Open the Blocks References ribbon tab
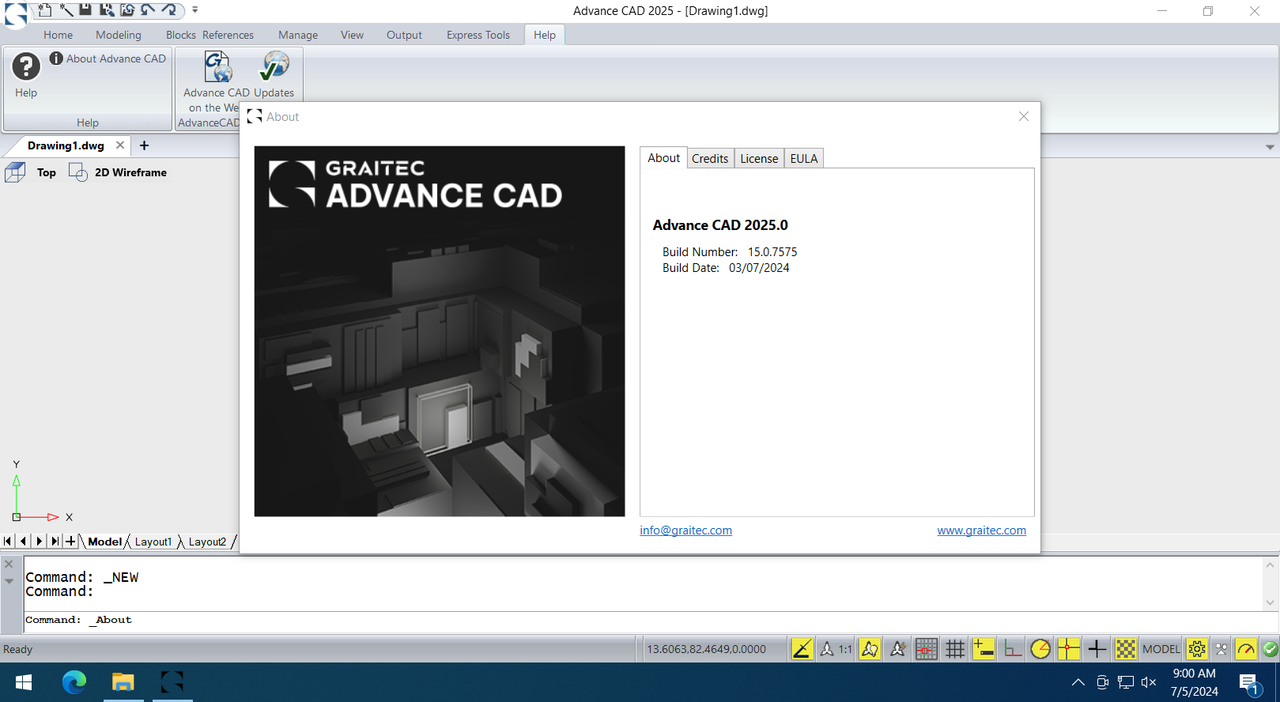Viewport: 1280px width, 702px height. coord(210,35)
